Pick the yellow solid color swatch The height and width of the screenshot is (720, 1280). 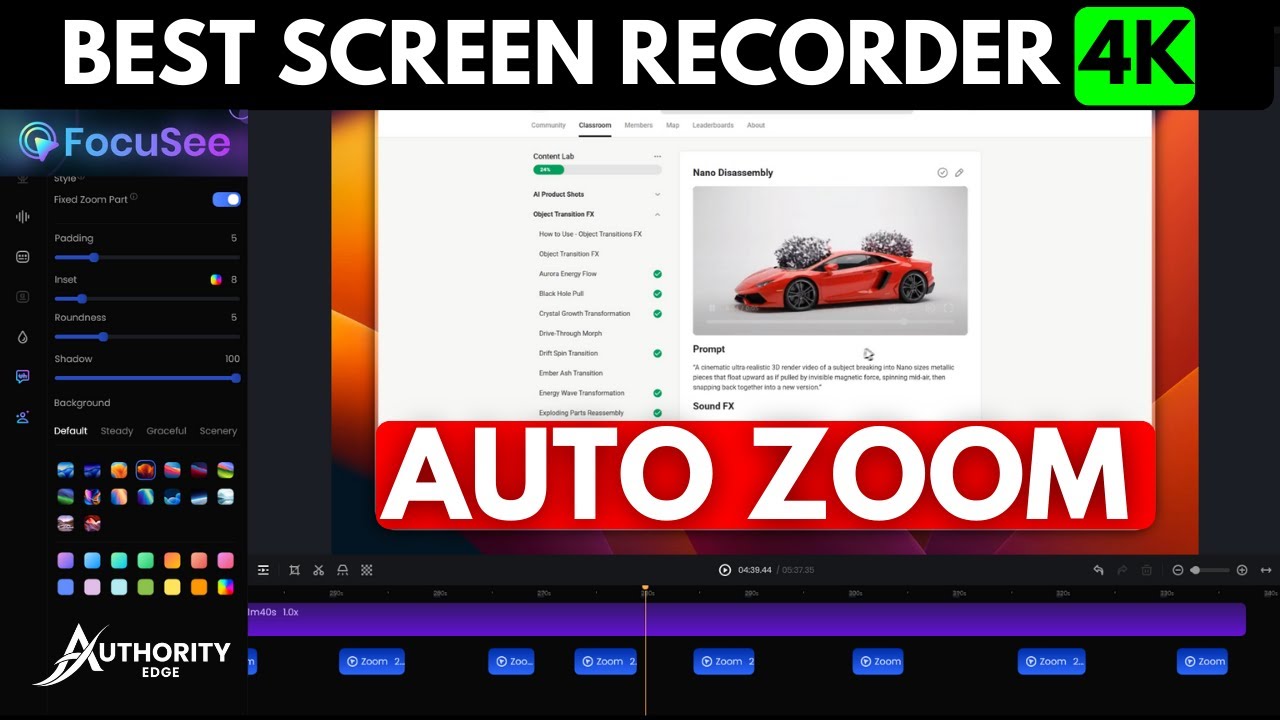click(172, 587)
